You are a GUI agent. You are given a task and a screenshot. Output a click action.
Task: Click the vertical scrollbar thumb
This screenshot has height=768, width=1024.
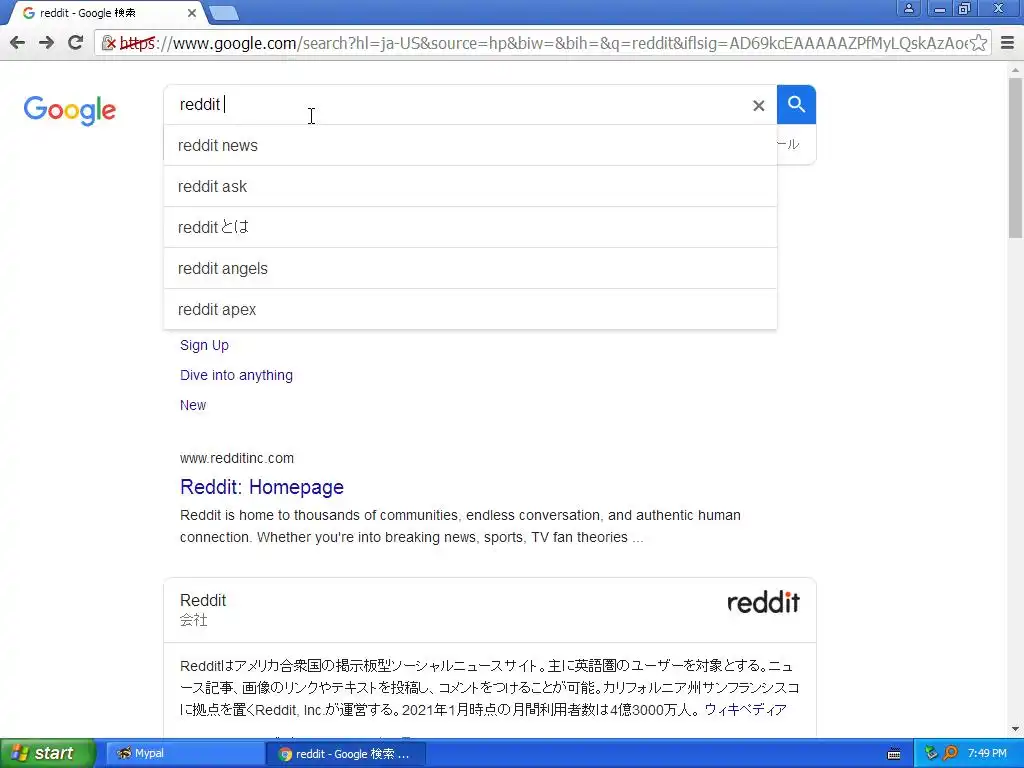1016,158
